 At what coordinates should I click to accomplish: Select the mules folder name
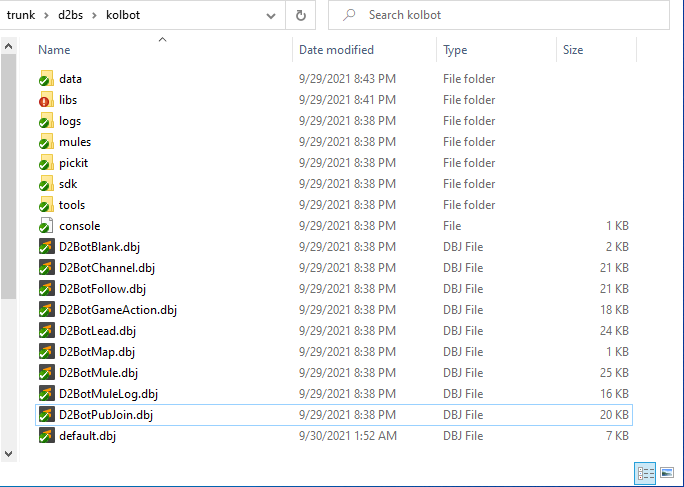(x=75, y=142)
